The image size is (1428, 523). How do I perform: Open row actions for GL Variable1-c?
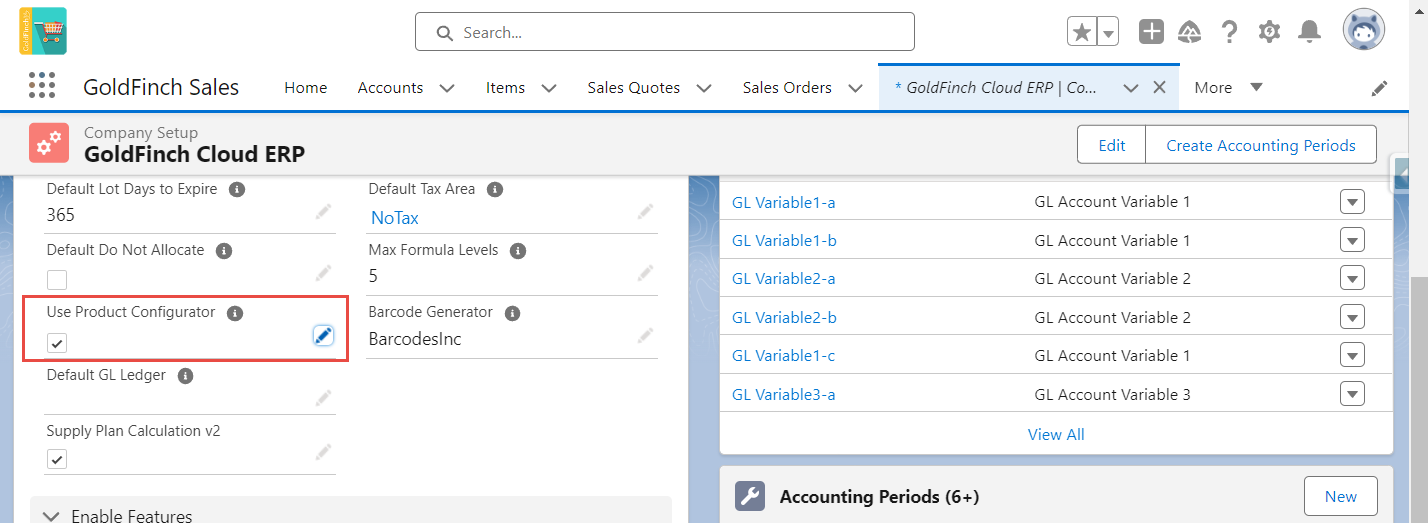point(1352,355)
